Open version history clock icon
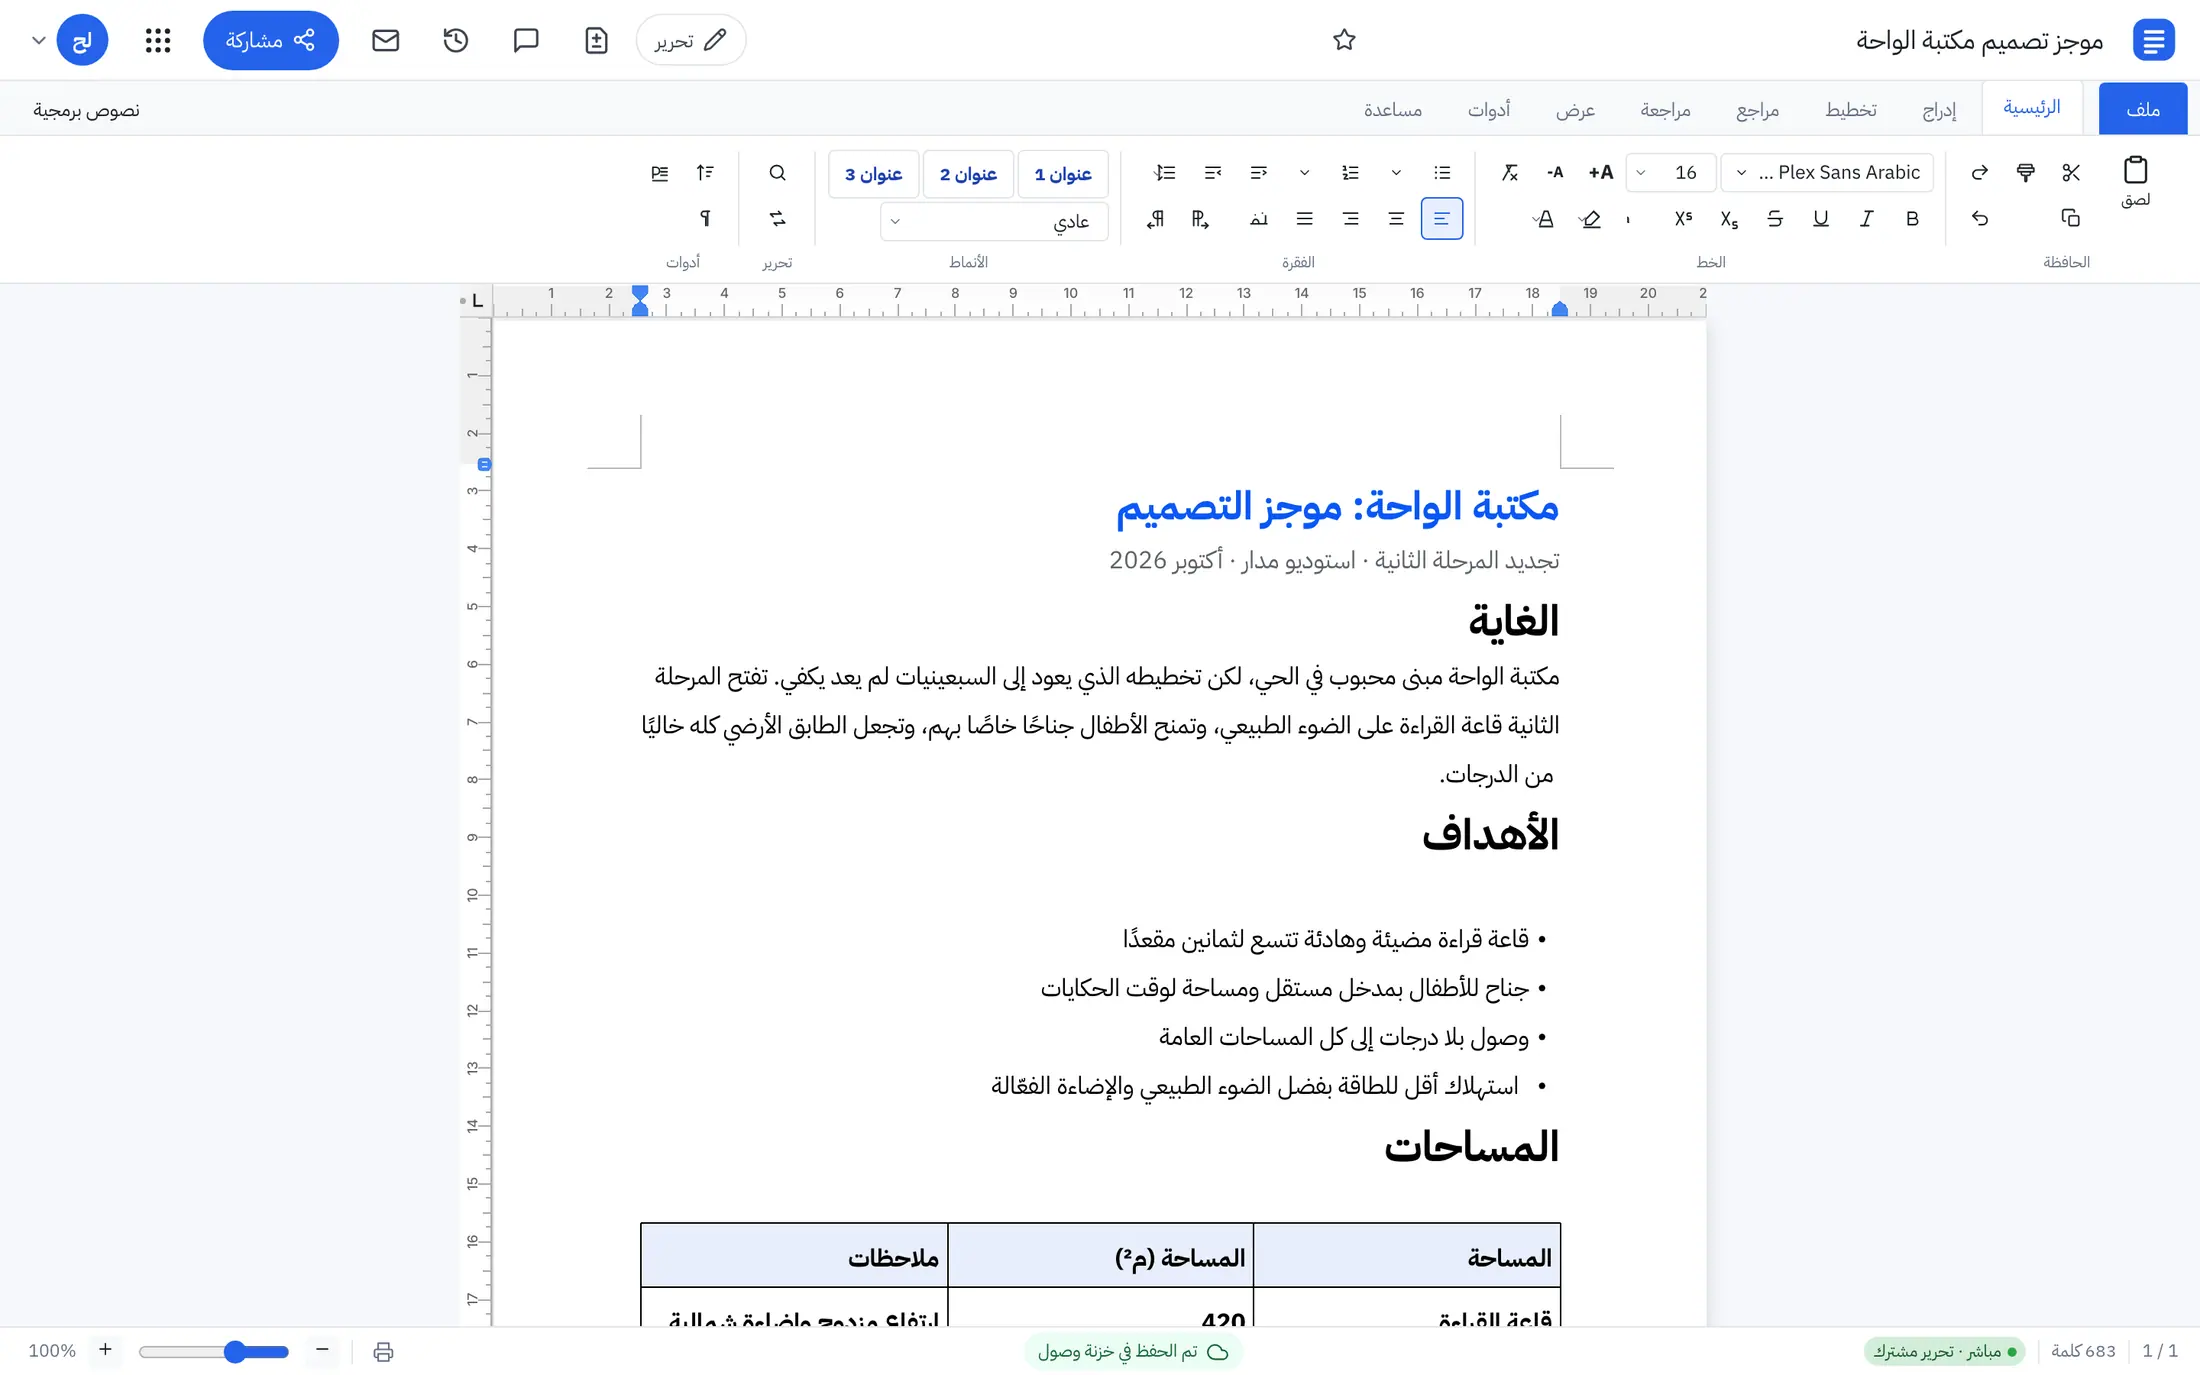 tap(456, 40)
